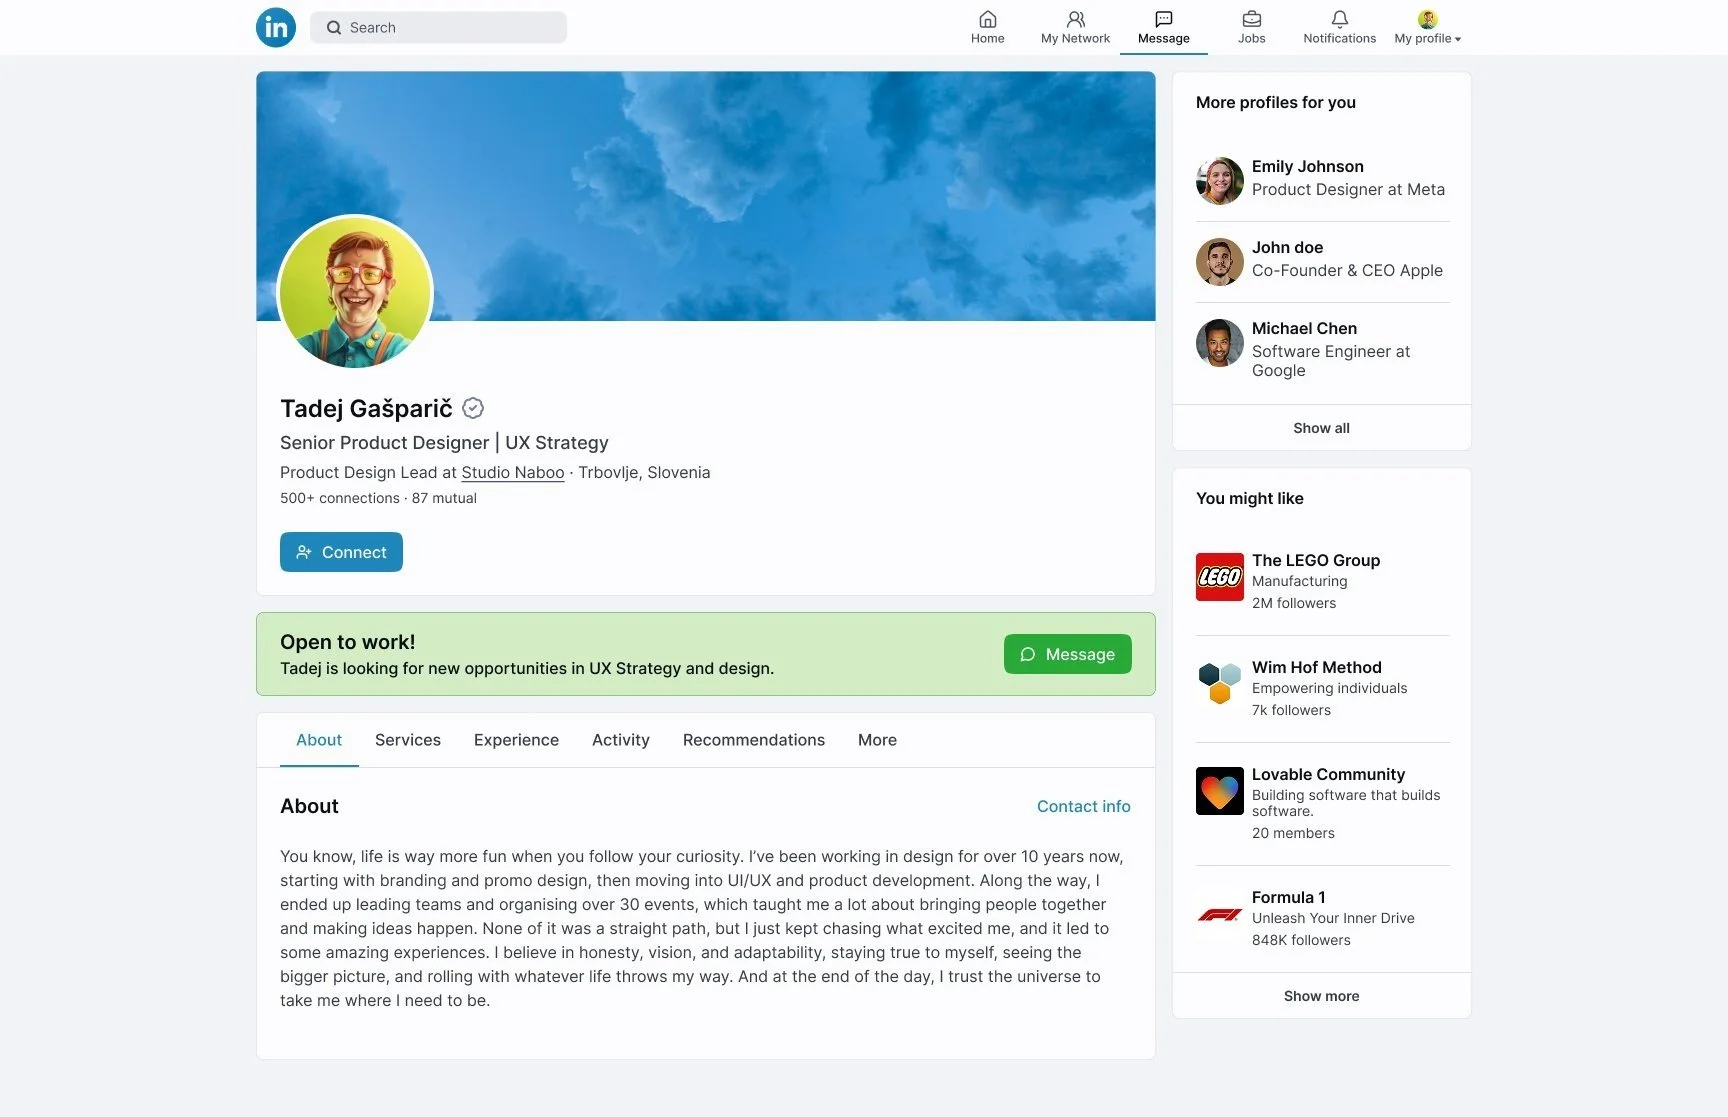Switch to the Recommendations tab
Image resolution: width=1728 pixels, height=1117 pixels.
(x=754, y=740)
